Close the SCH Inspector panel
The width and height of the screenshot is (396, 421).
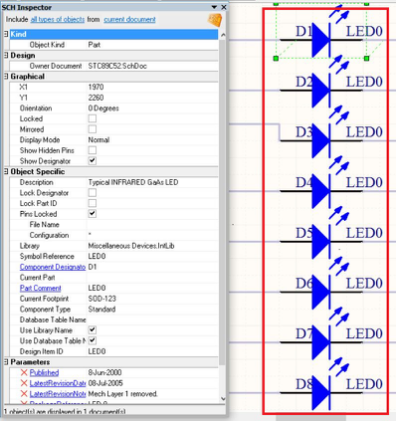point(224,7)
